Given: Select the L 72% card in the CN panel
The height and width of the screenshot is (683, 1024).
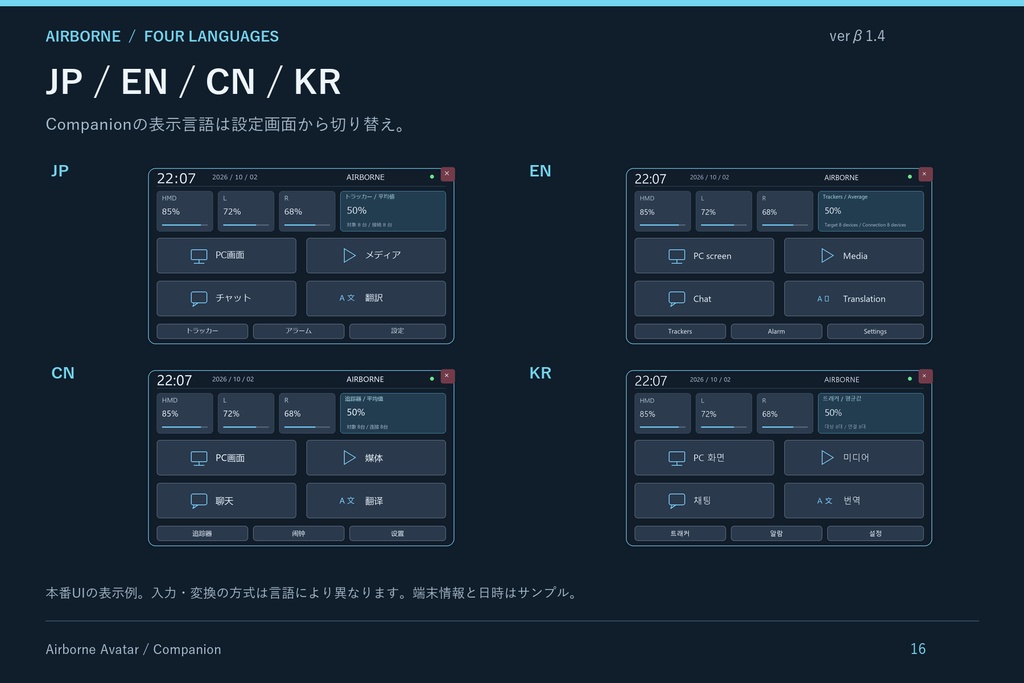Looking at the screenshot, I should tap(246, 413).
